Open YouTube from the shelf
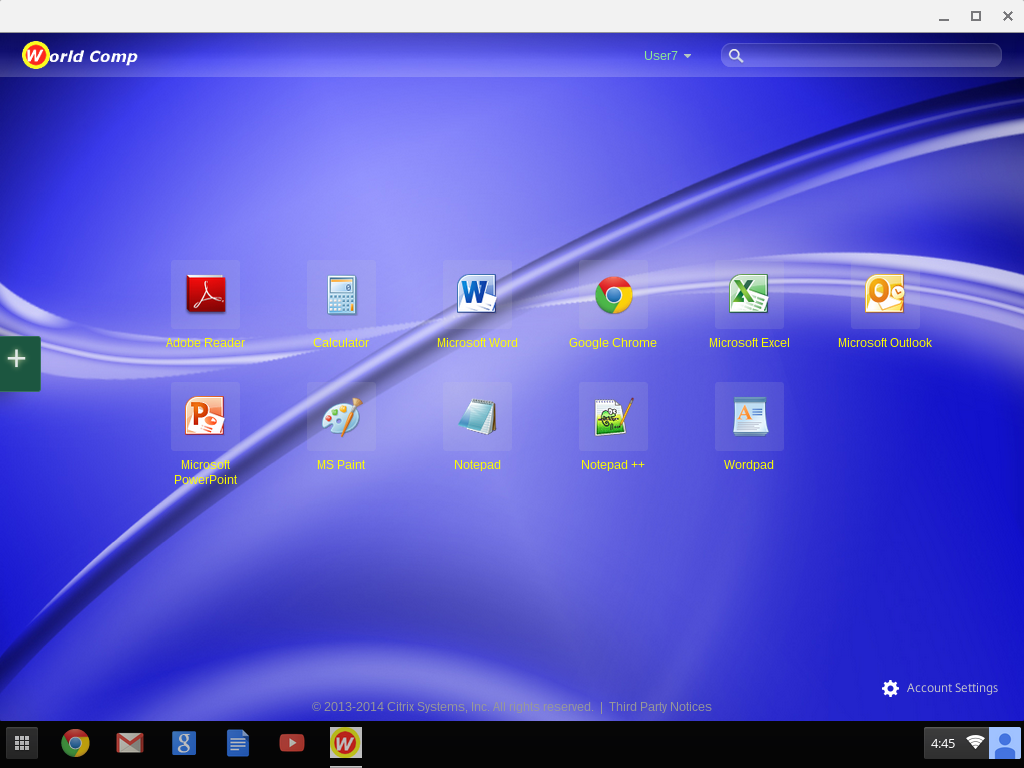 pyautogui.click(x=291, y=743)
